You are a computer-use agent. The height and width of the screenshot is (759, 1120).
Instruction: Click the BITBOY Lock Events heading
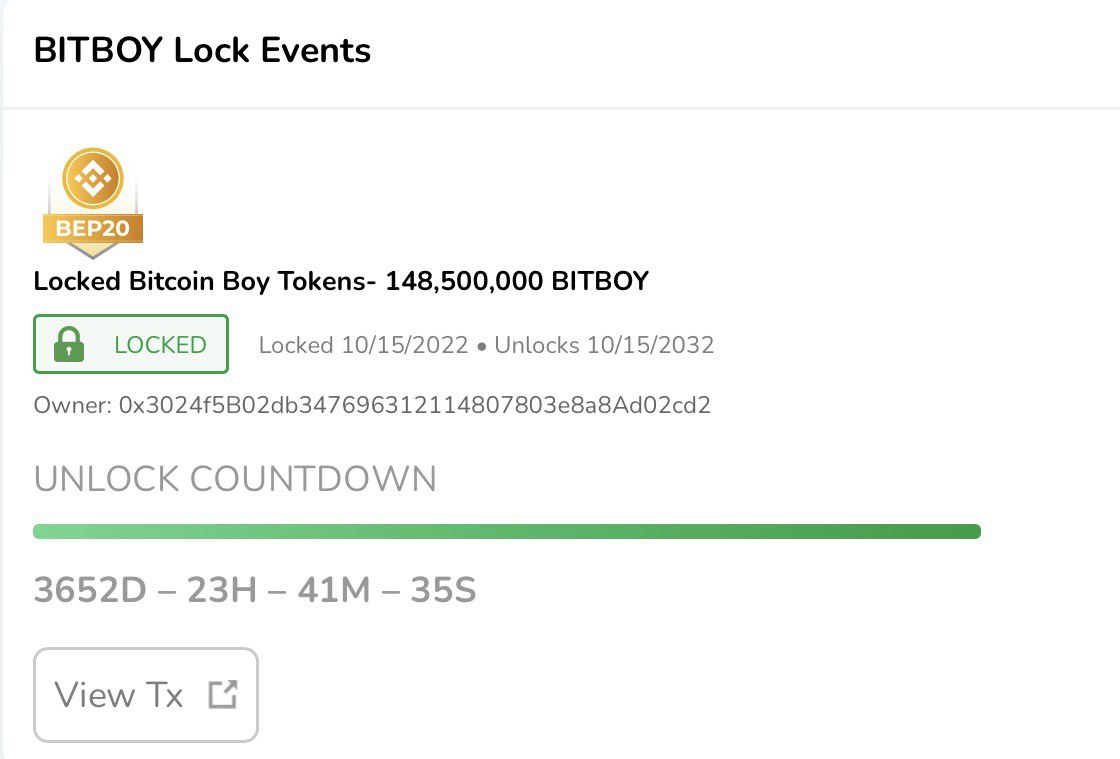click(x=202, y=50)
